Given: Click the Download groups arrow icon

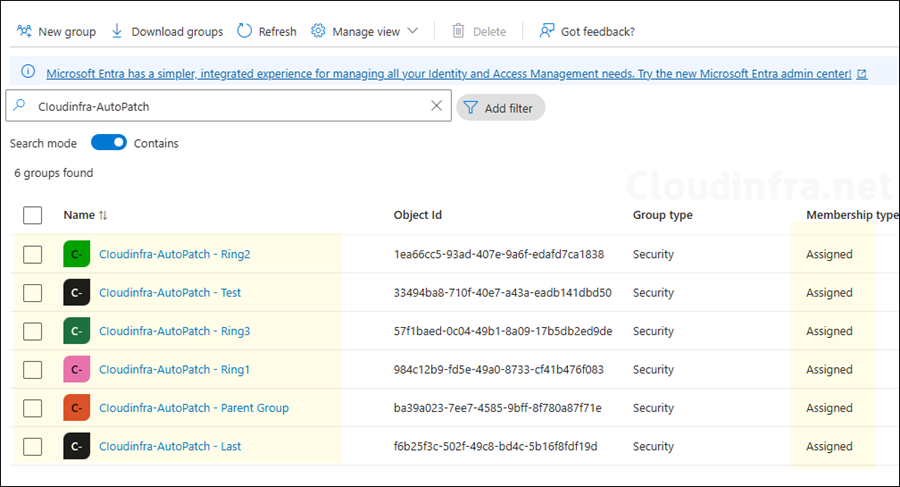Looking at the screenshot, I should tap(117, 31).
